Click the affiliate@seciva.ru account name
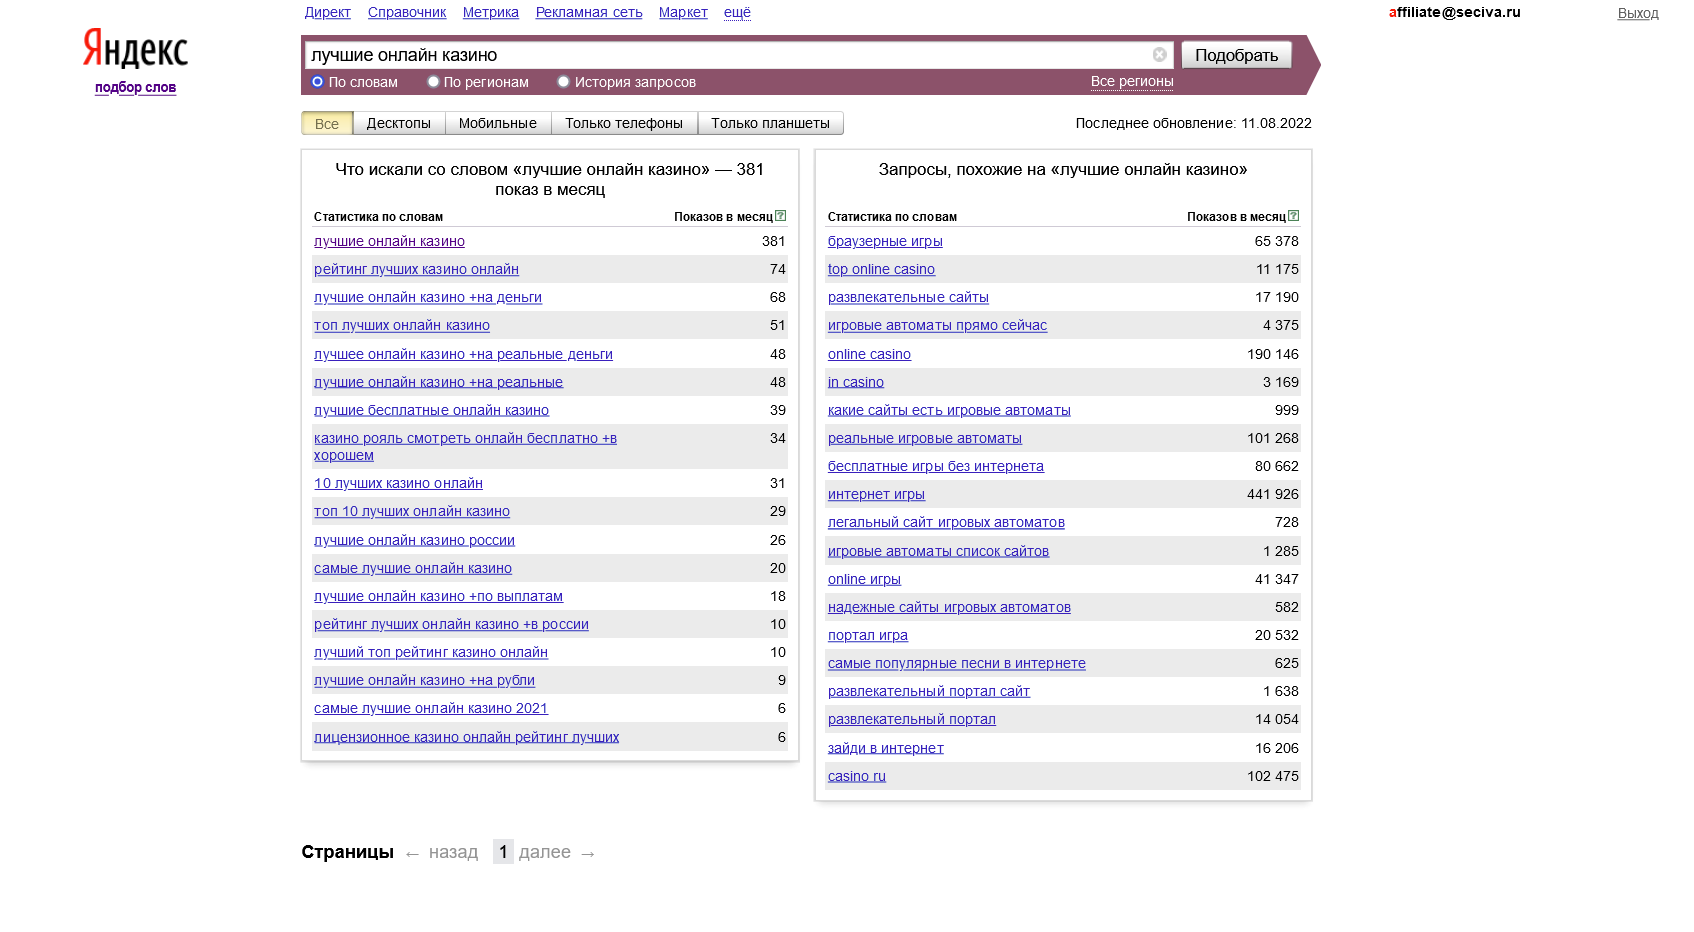The height and width of the screenshot is (932, 1694). (1454, 12)
